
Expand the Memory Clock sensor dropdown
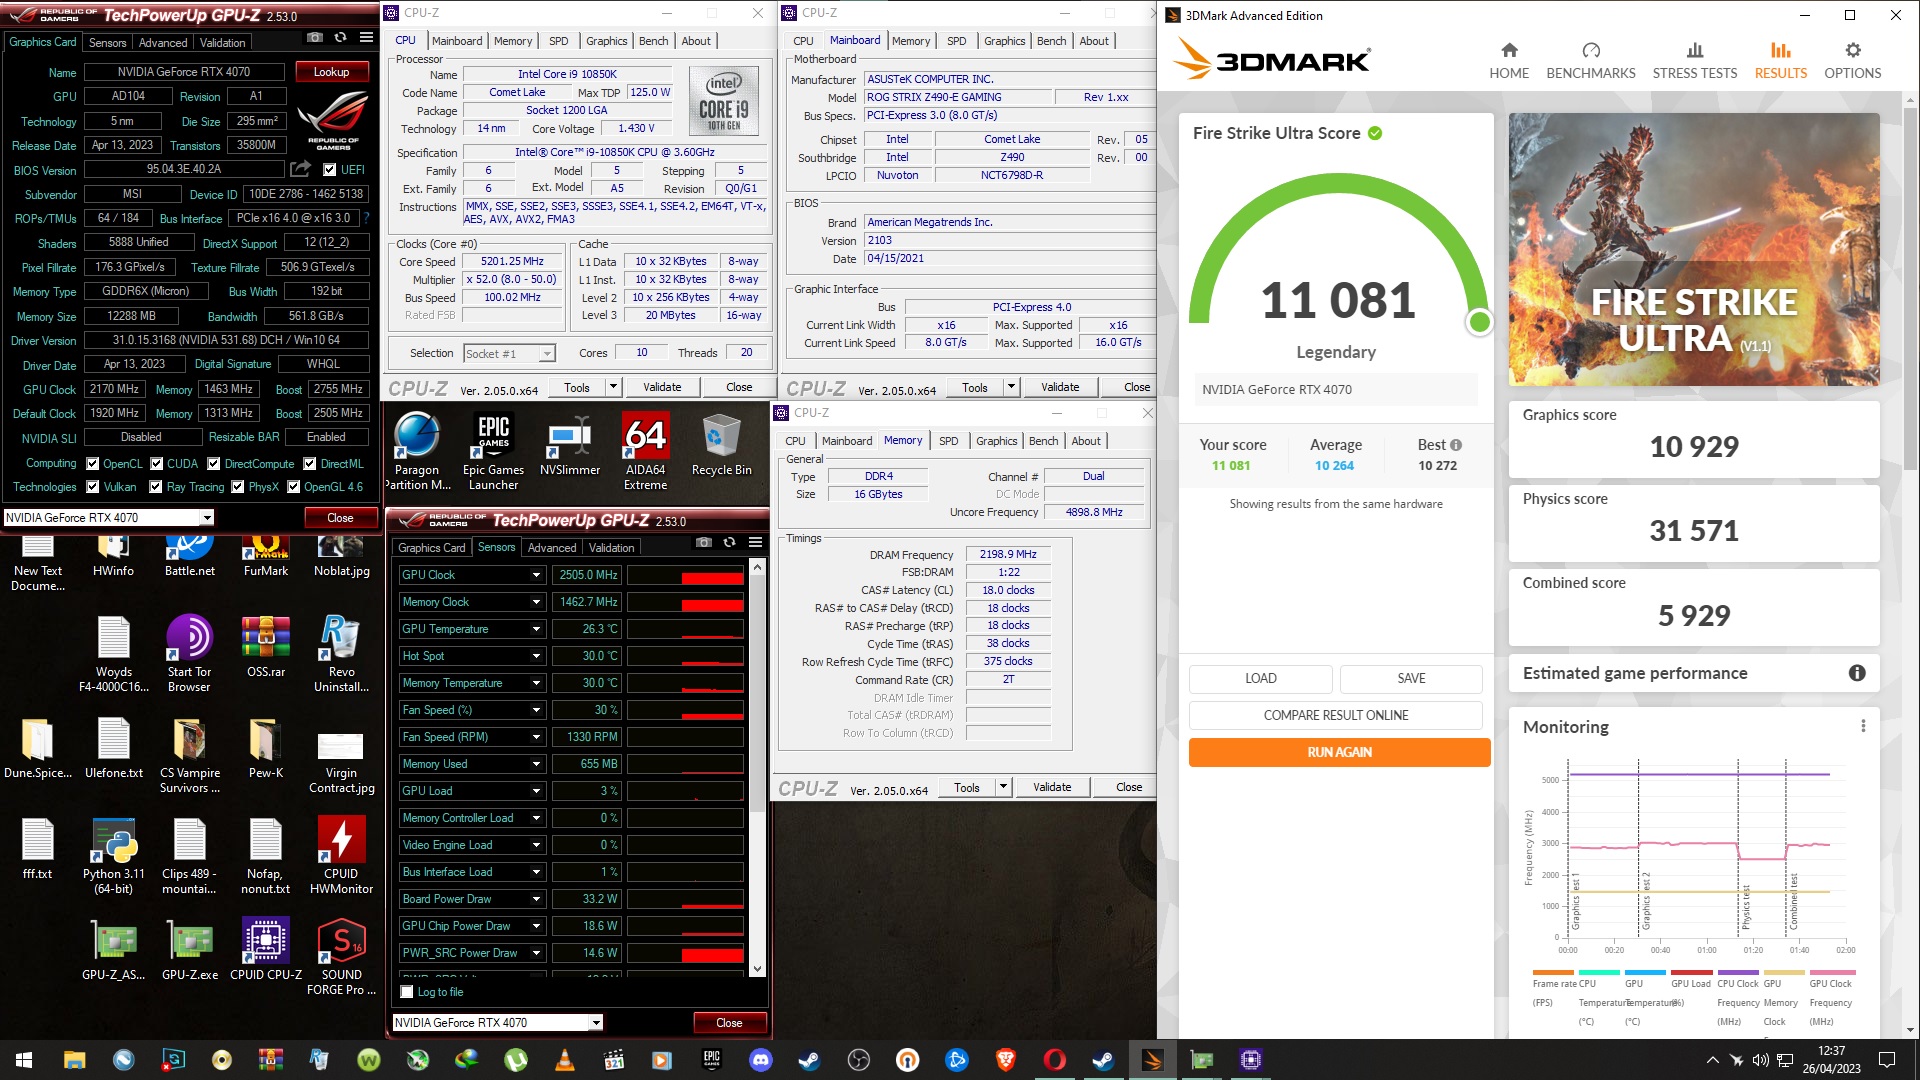click(x=537, y=602)
